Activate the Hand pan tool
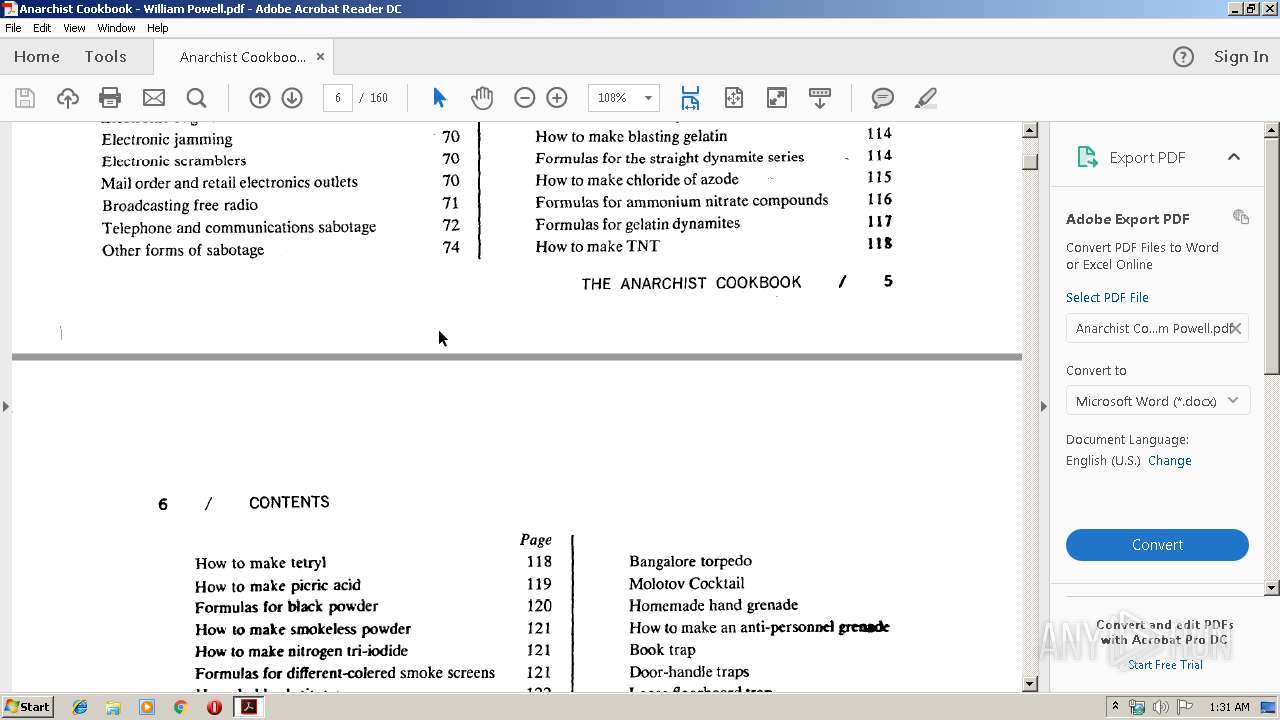Screen dimensions: 1280x720 [482, 98]
